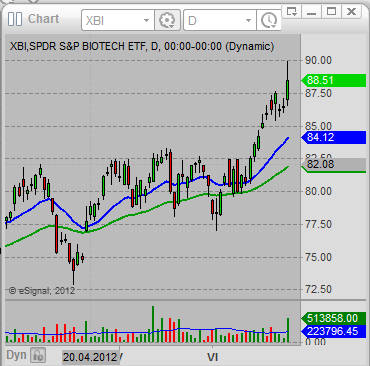Toggle the lock icon beside Dyn
370x366 pixels.
pos(38,355)
